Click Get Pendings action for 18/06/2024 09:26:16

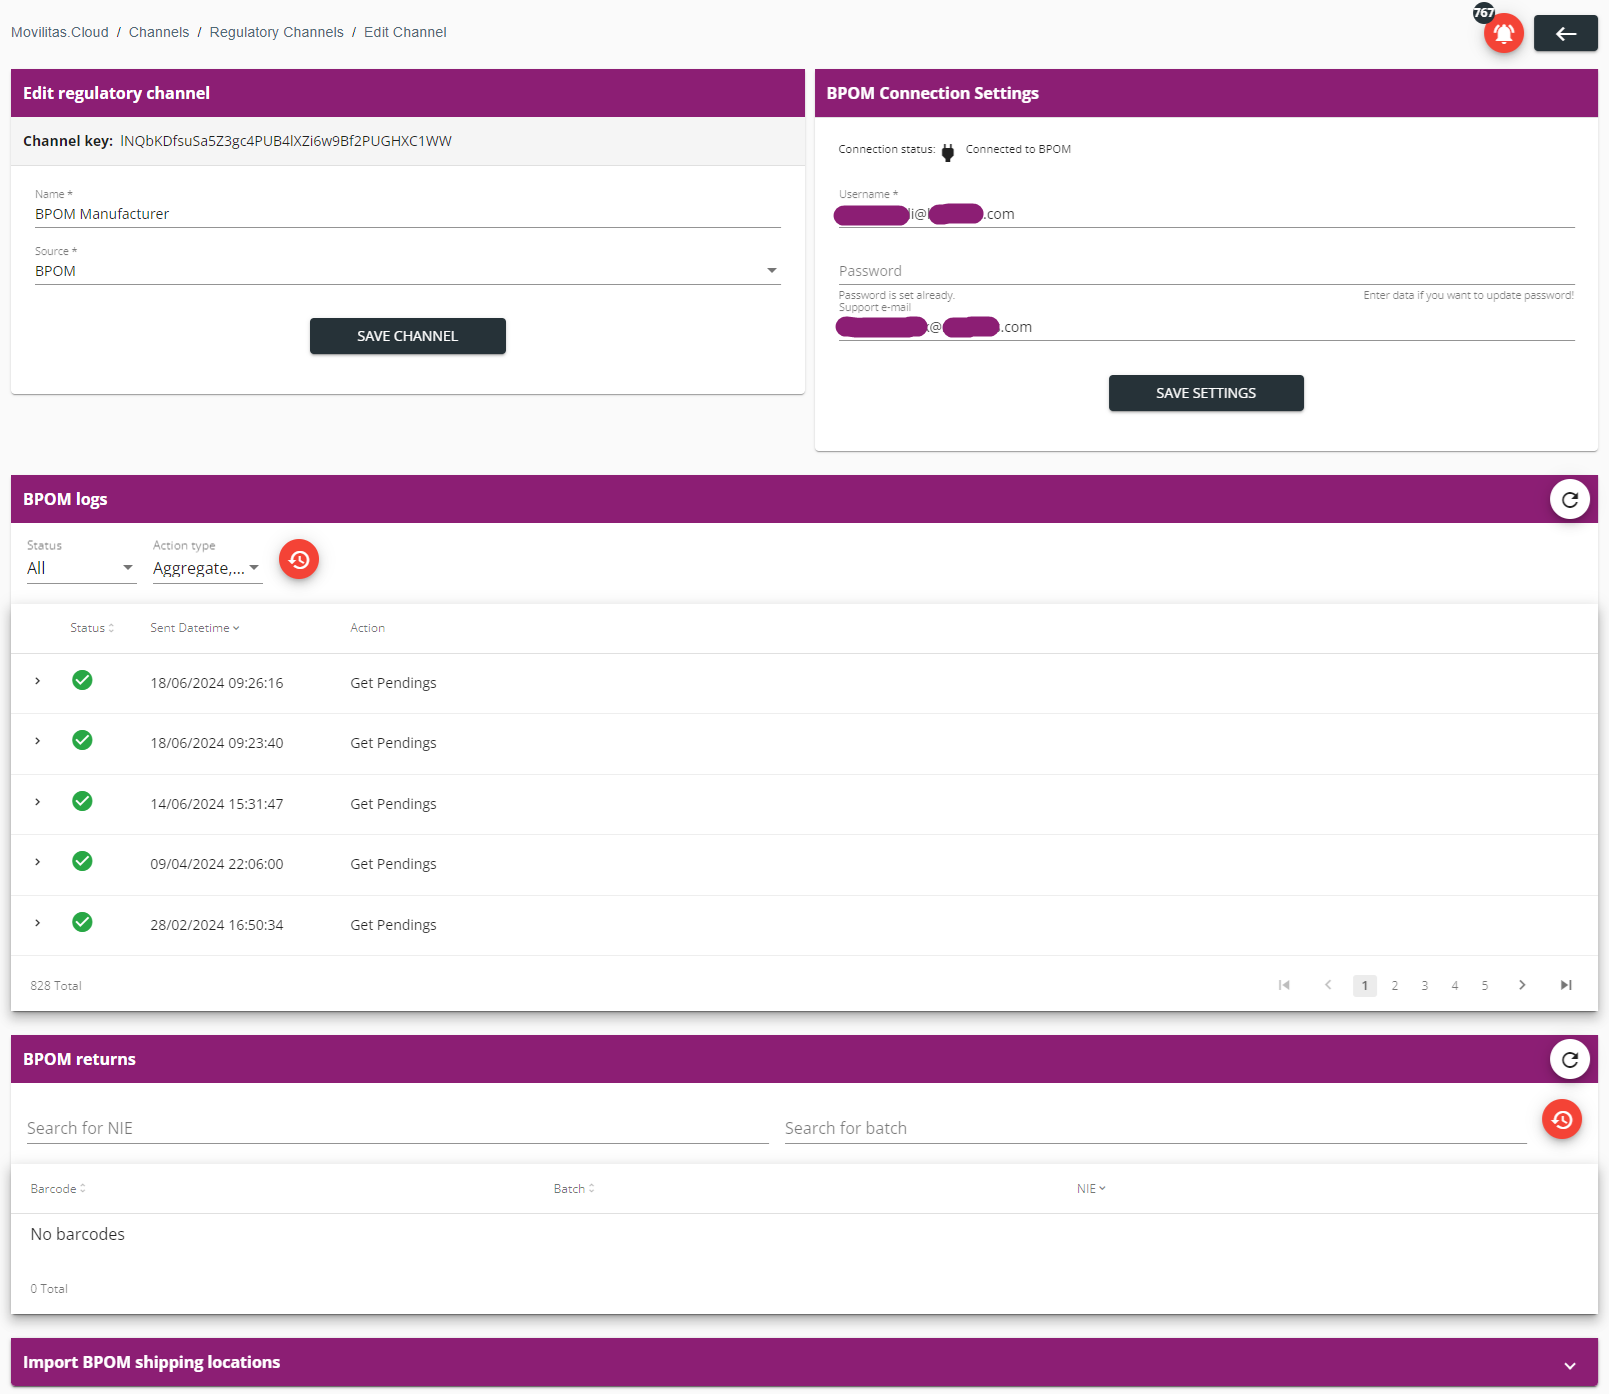[393, 683]
